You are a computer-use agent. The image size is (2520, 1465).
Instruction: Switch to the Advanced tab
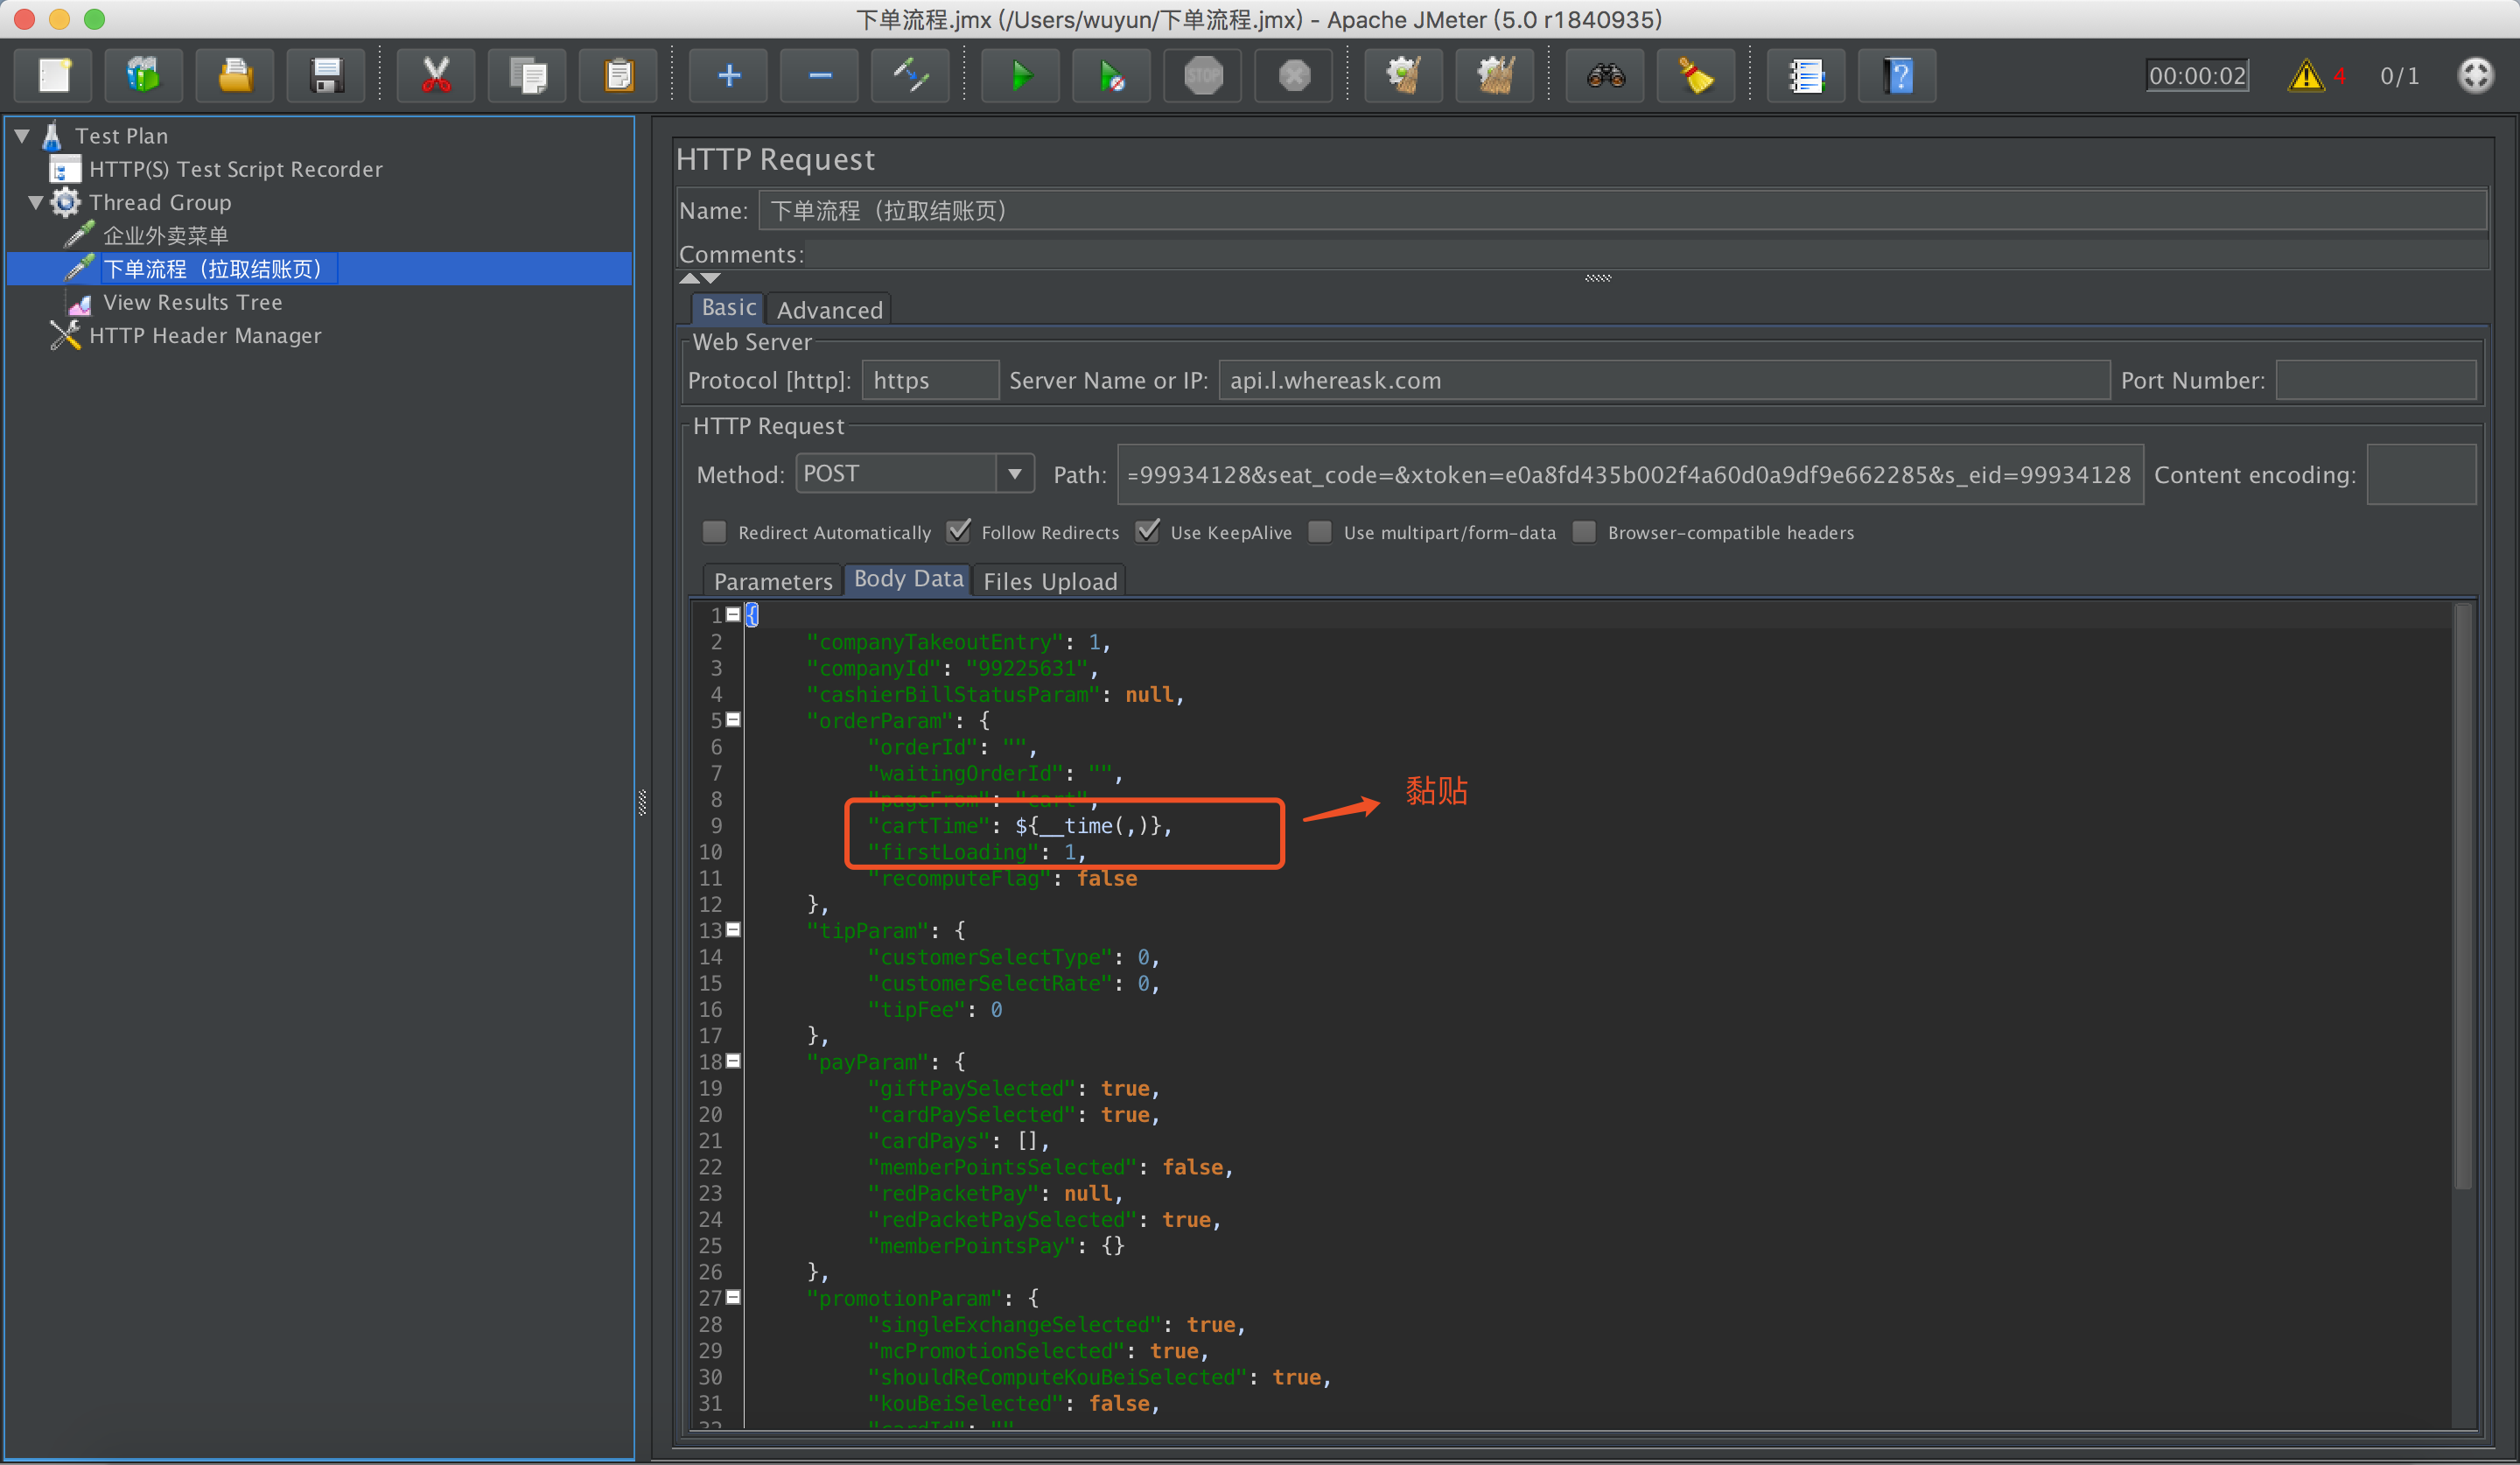[829, 310]
